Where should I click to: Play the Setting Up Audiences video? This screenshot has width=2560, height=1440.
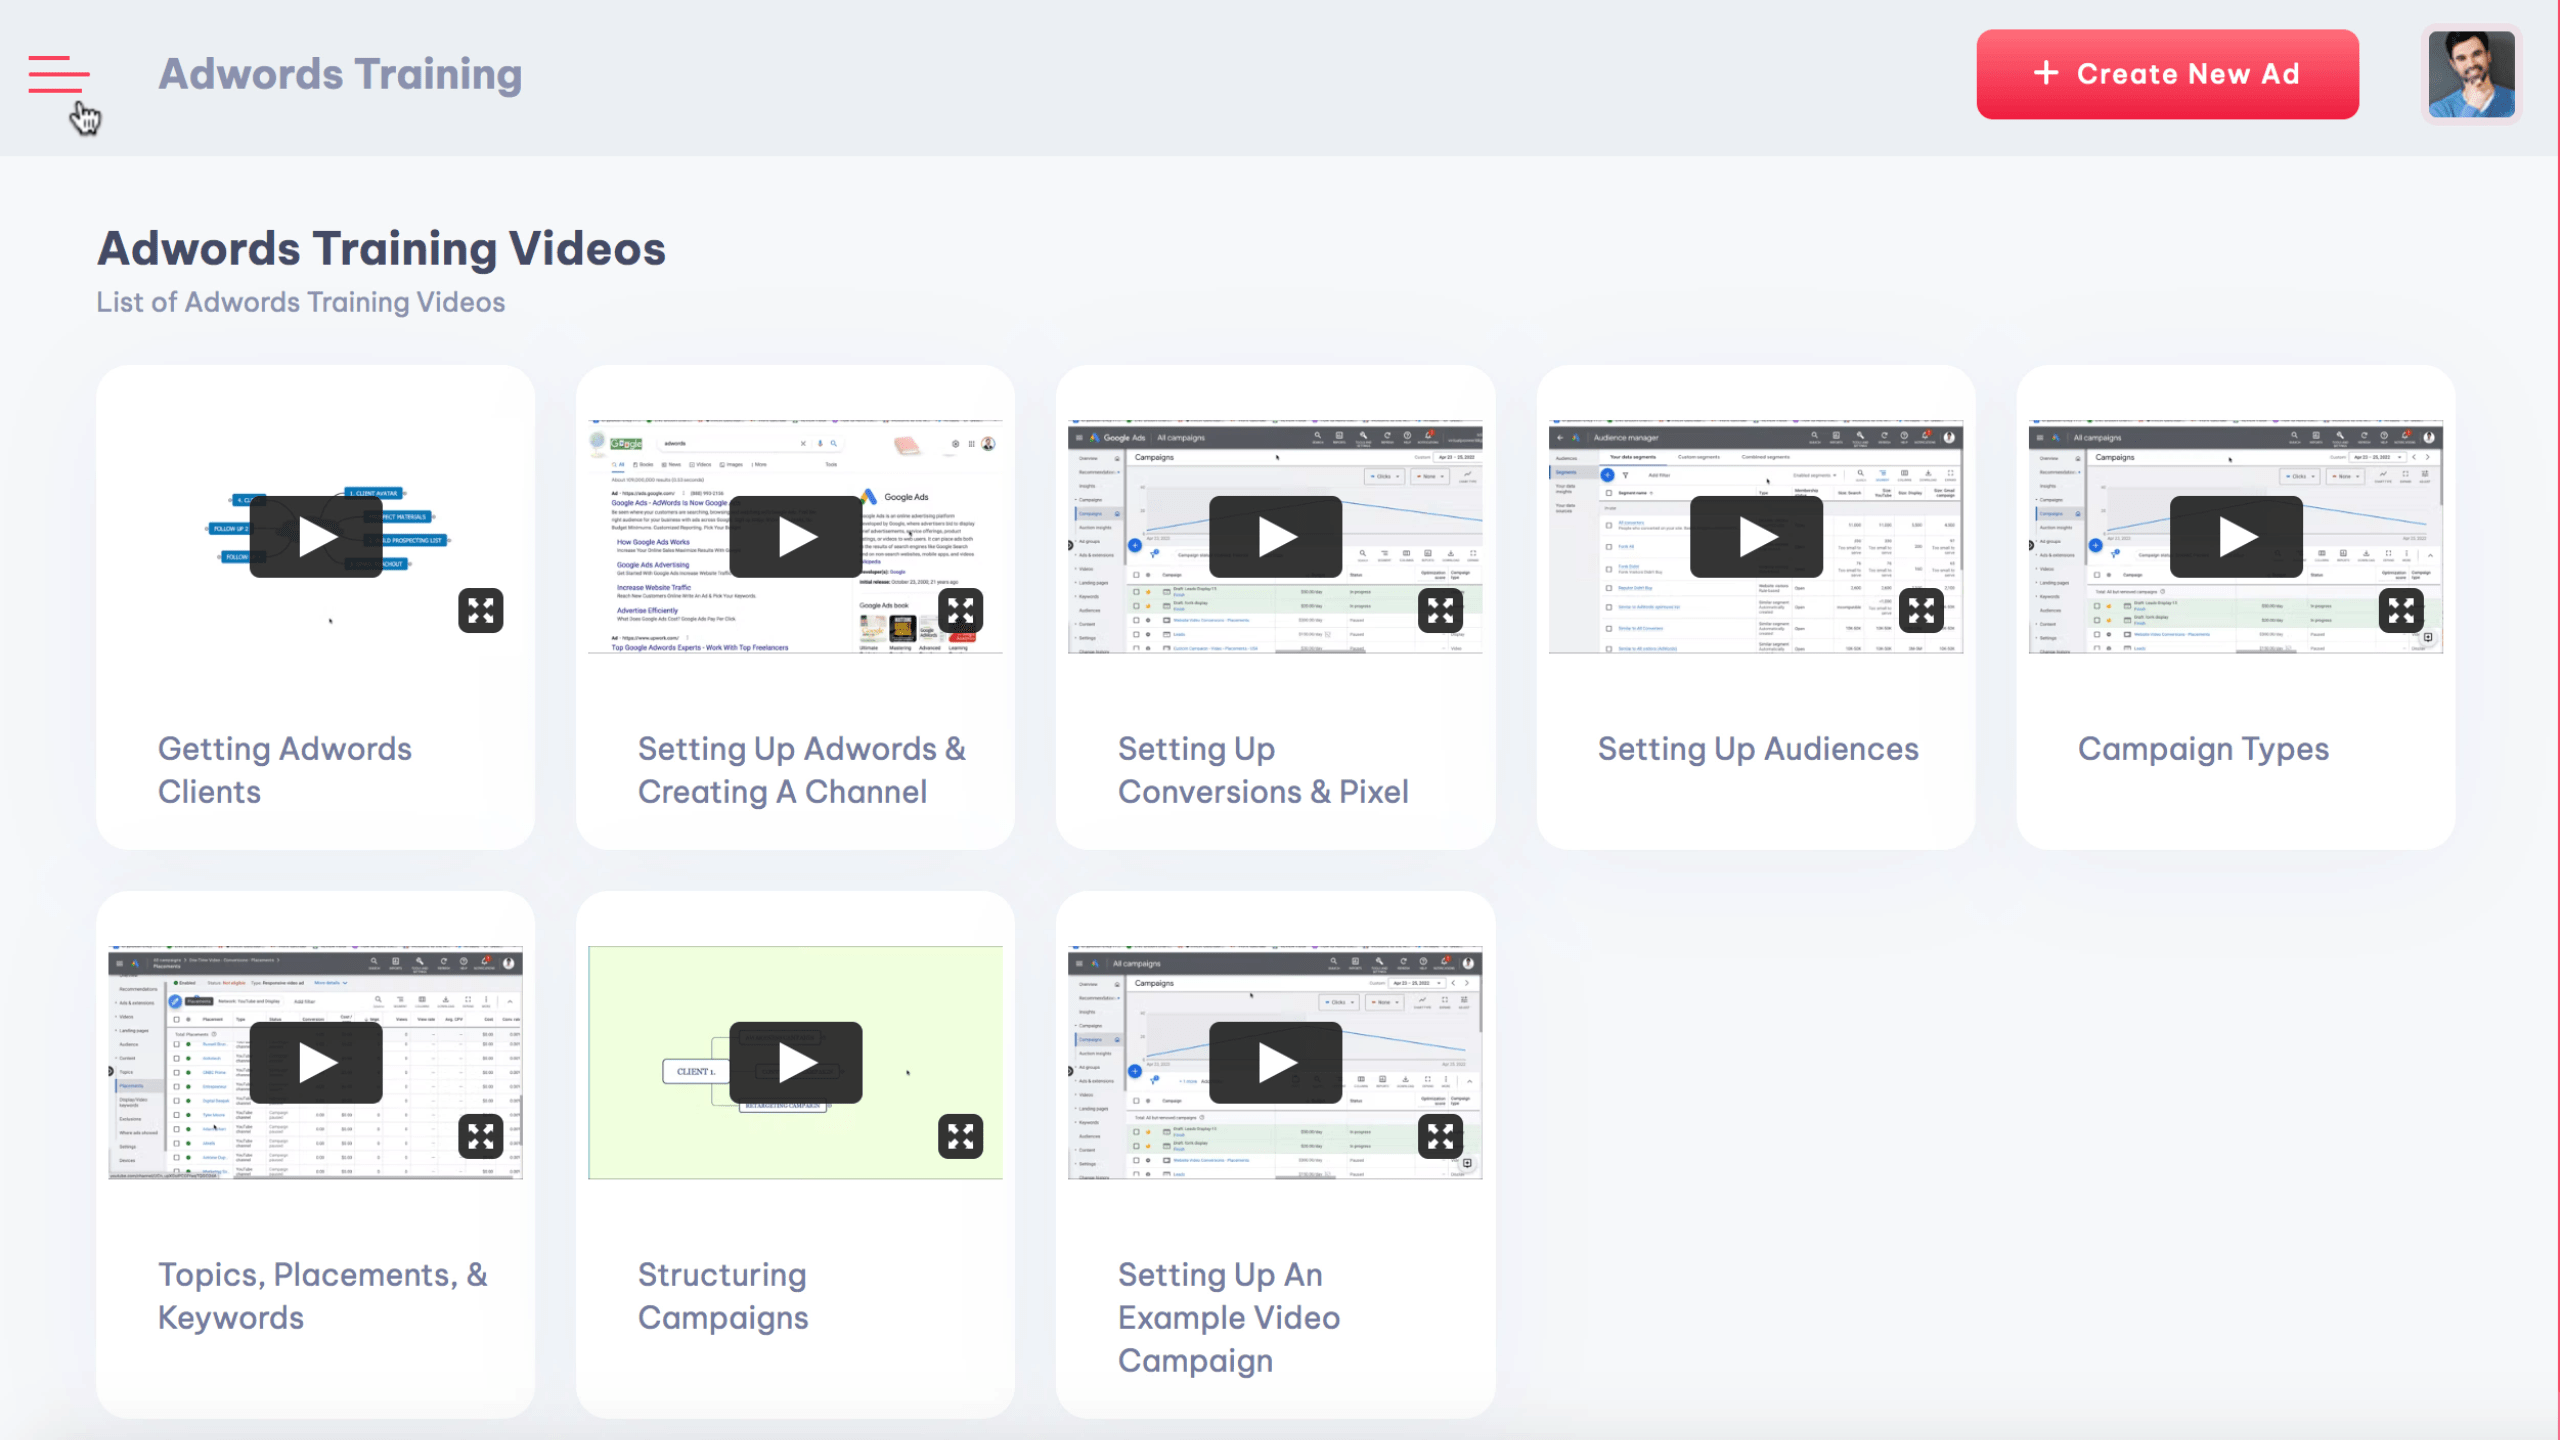1756,537
